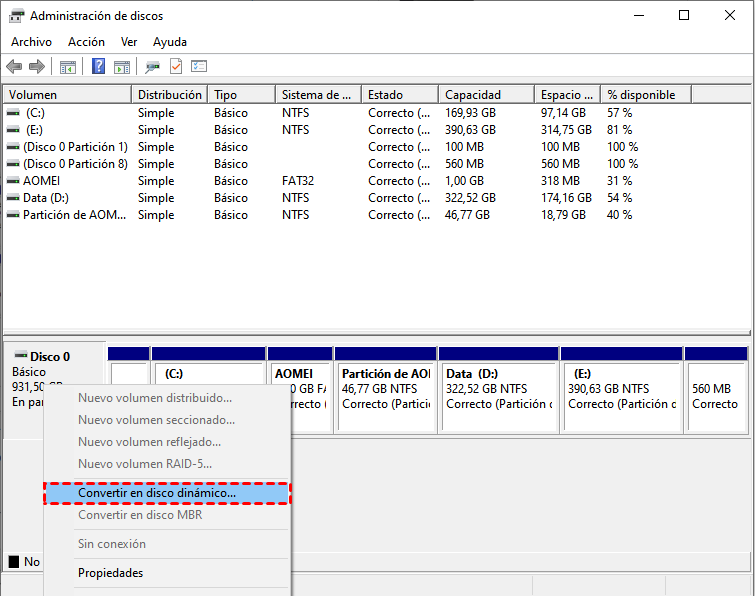Click the red checkmark properties icon
Viewport: 755px width, 596px height.
point(176,67)
